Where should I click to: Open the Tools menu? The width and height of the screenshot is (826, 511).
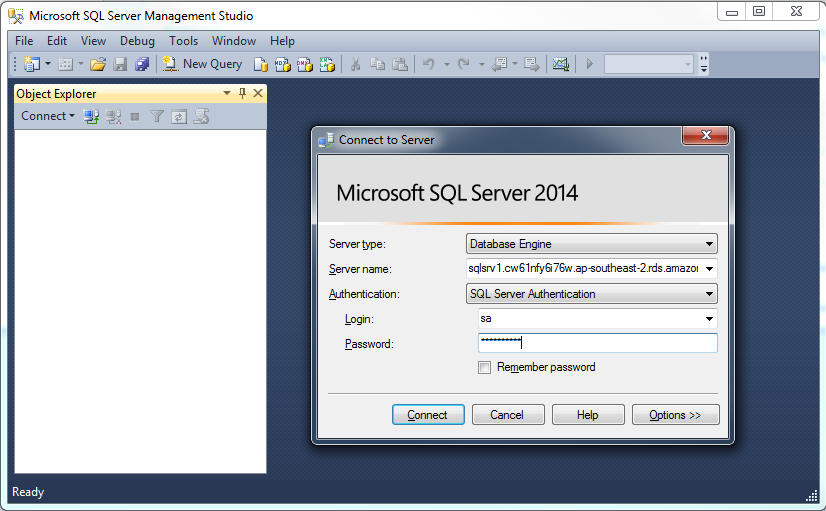pos(183,41)
